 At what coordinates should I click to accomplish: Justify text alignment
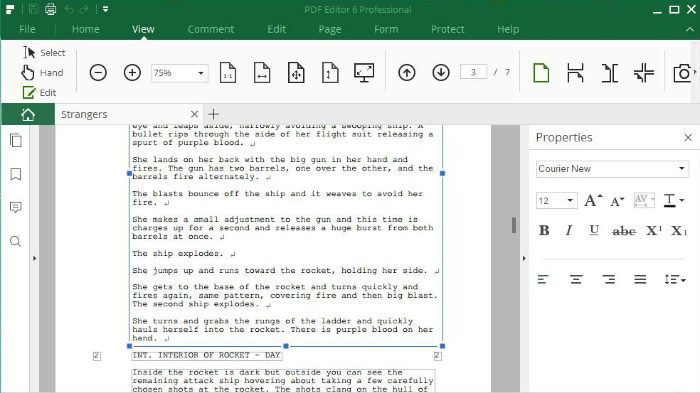tap(640, 280)
